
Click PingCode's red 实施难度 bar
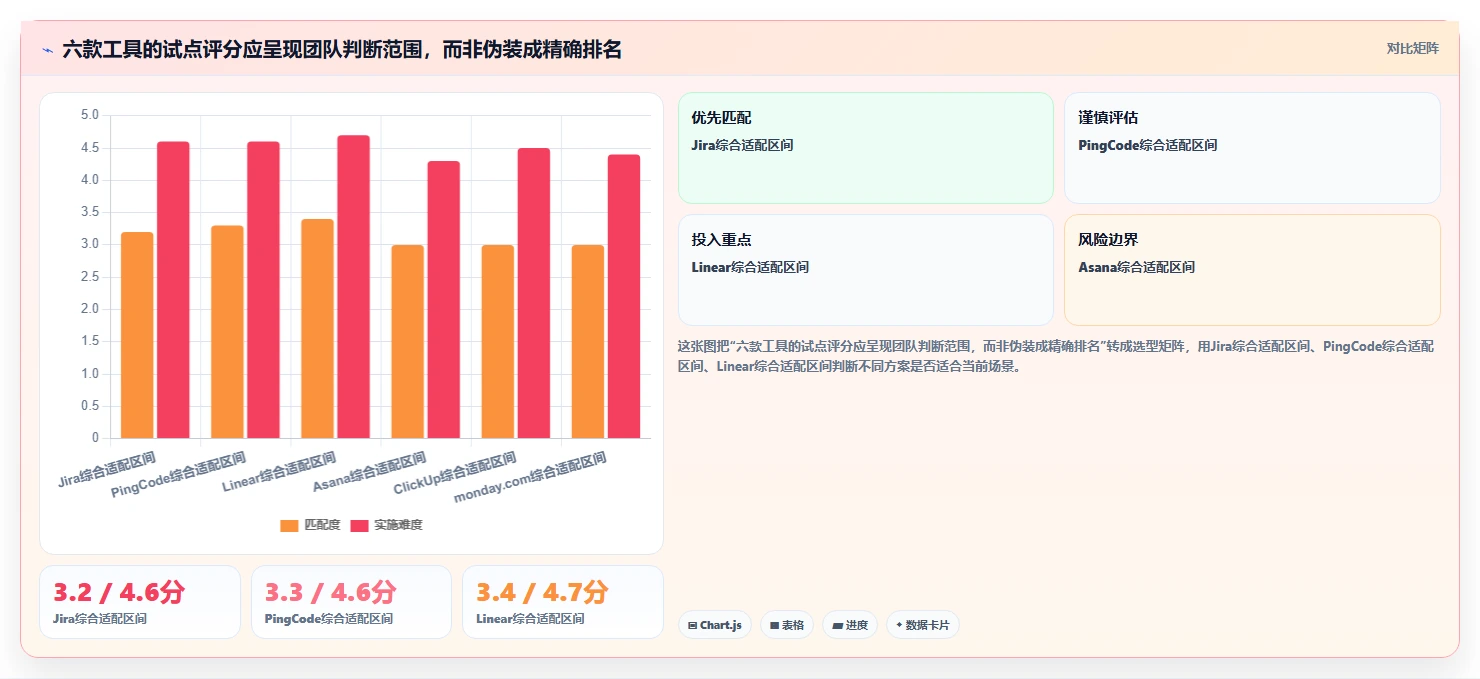click(263, 290)
